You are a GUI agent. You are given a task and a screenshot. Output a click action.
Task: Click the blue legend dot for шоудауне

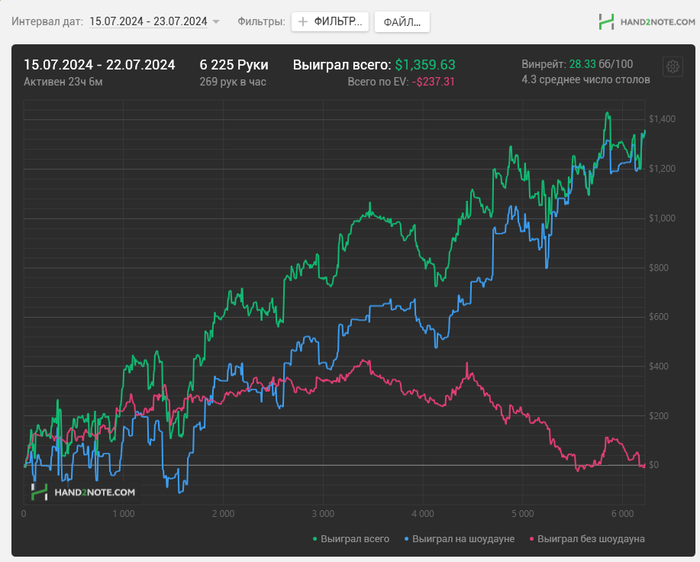click(406, 539)
